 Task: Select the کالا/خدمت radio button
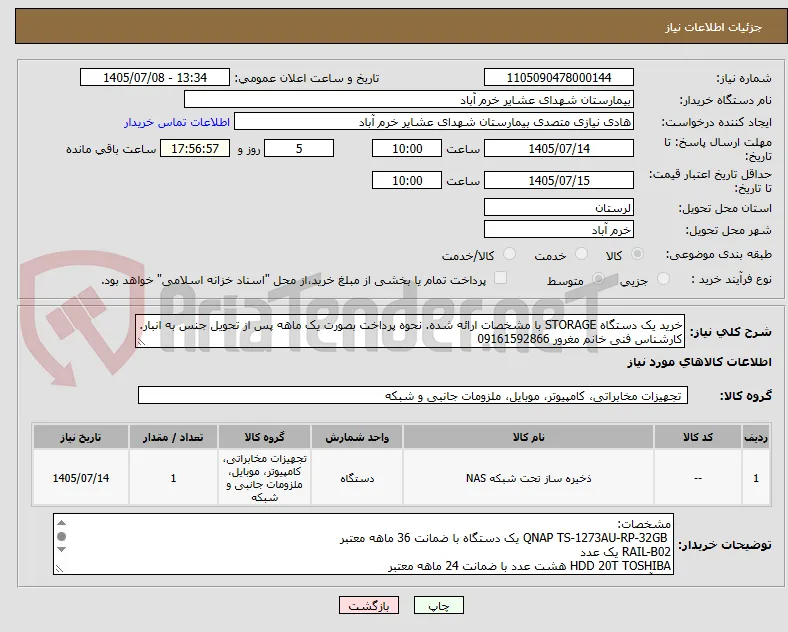(x=510, y=254)
